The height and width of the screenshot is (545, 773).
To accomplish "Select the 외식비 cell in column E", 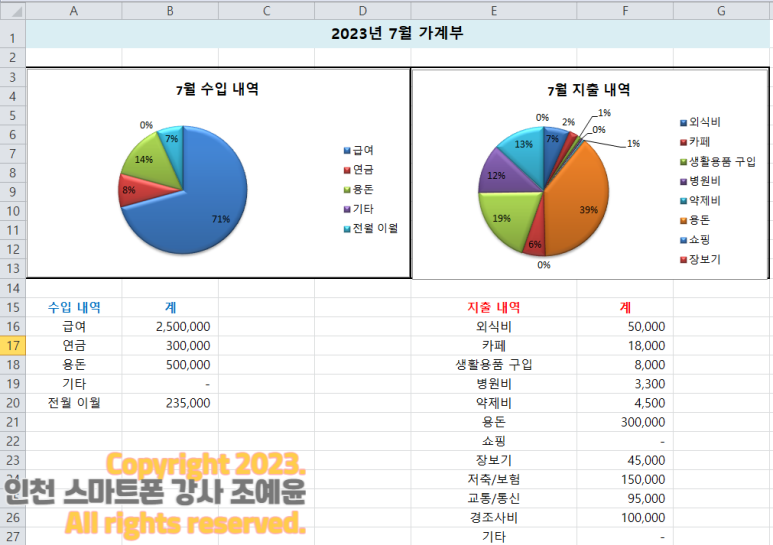I will click(x=493, y=327).
